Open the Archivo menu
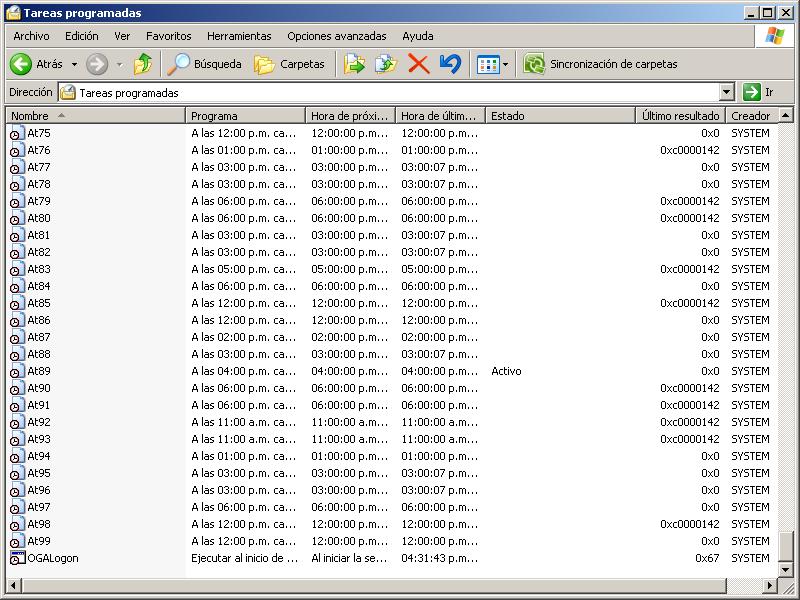800x600 pixels. 31,36
